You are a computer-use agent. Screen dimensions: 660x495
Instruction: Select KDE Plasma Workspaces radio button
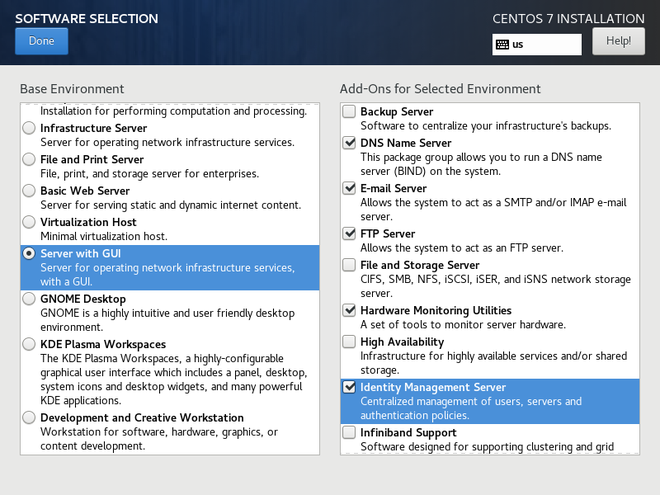29,343
